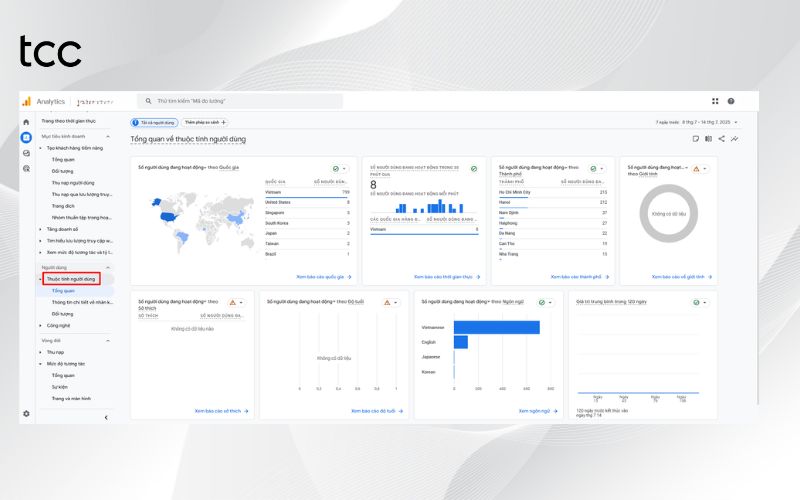Click the gray gender donut chart
This screenshot has width=800, height=500.
click(x=668, y=214)
